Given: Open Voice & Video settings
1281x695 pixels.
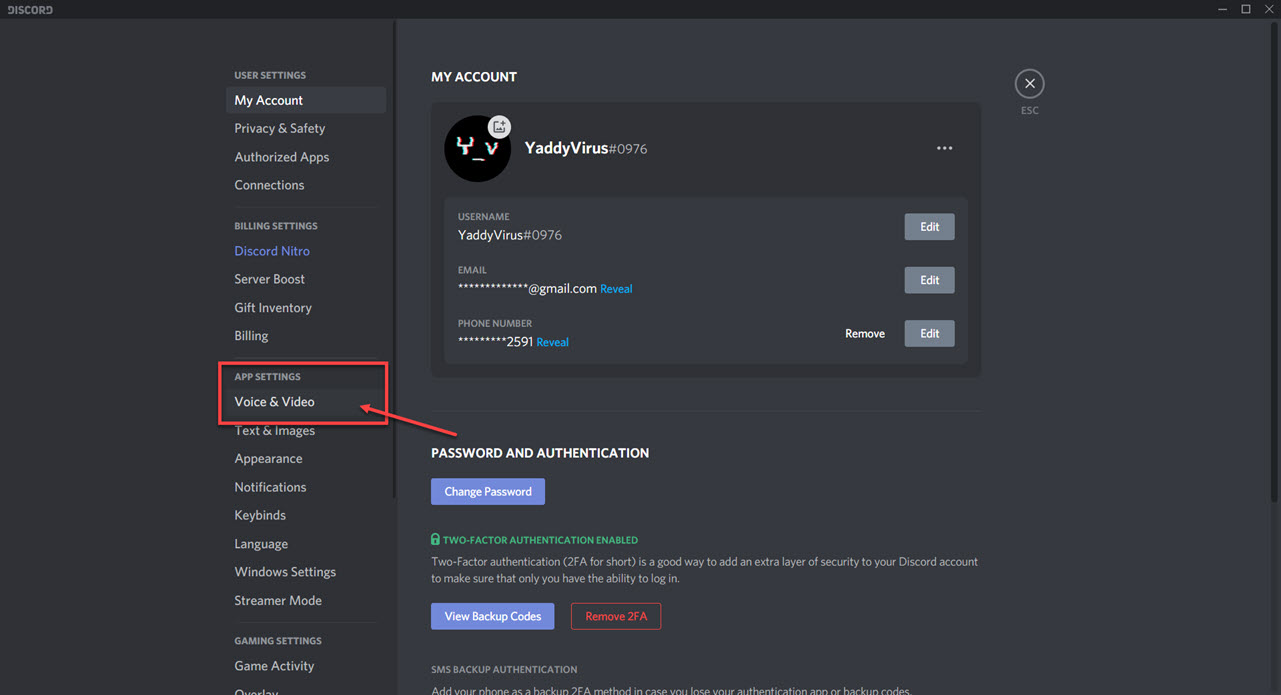Looking at the screenshot, I should click(x=273, y=401).
